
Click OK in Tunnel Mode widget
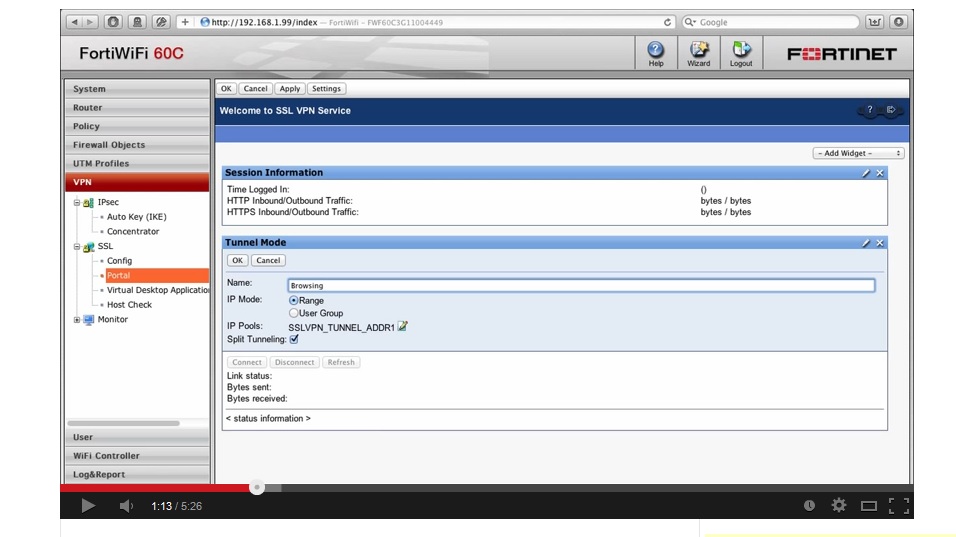tap(237, 260)
